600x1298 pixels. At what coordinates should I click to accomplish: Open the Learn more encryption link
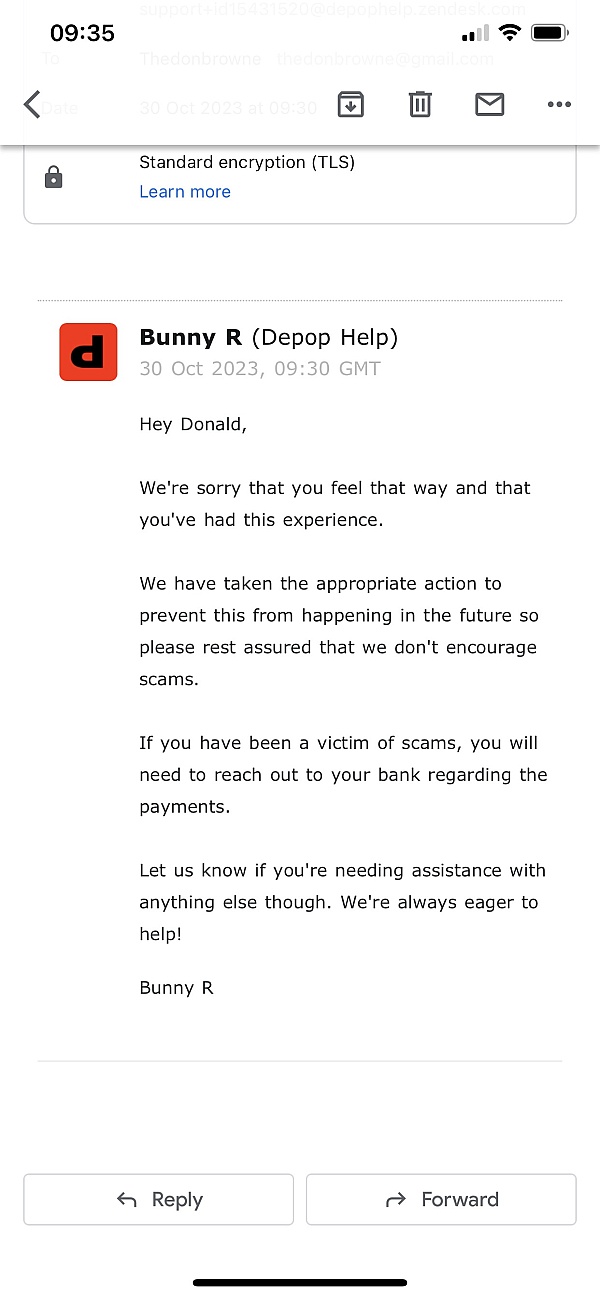185,192
